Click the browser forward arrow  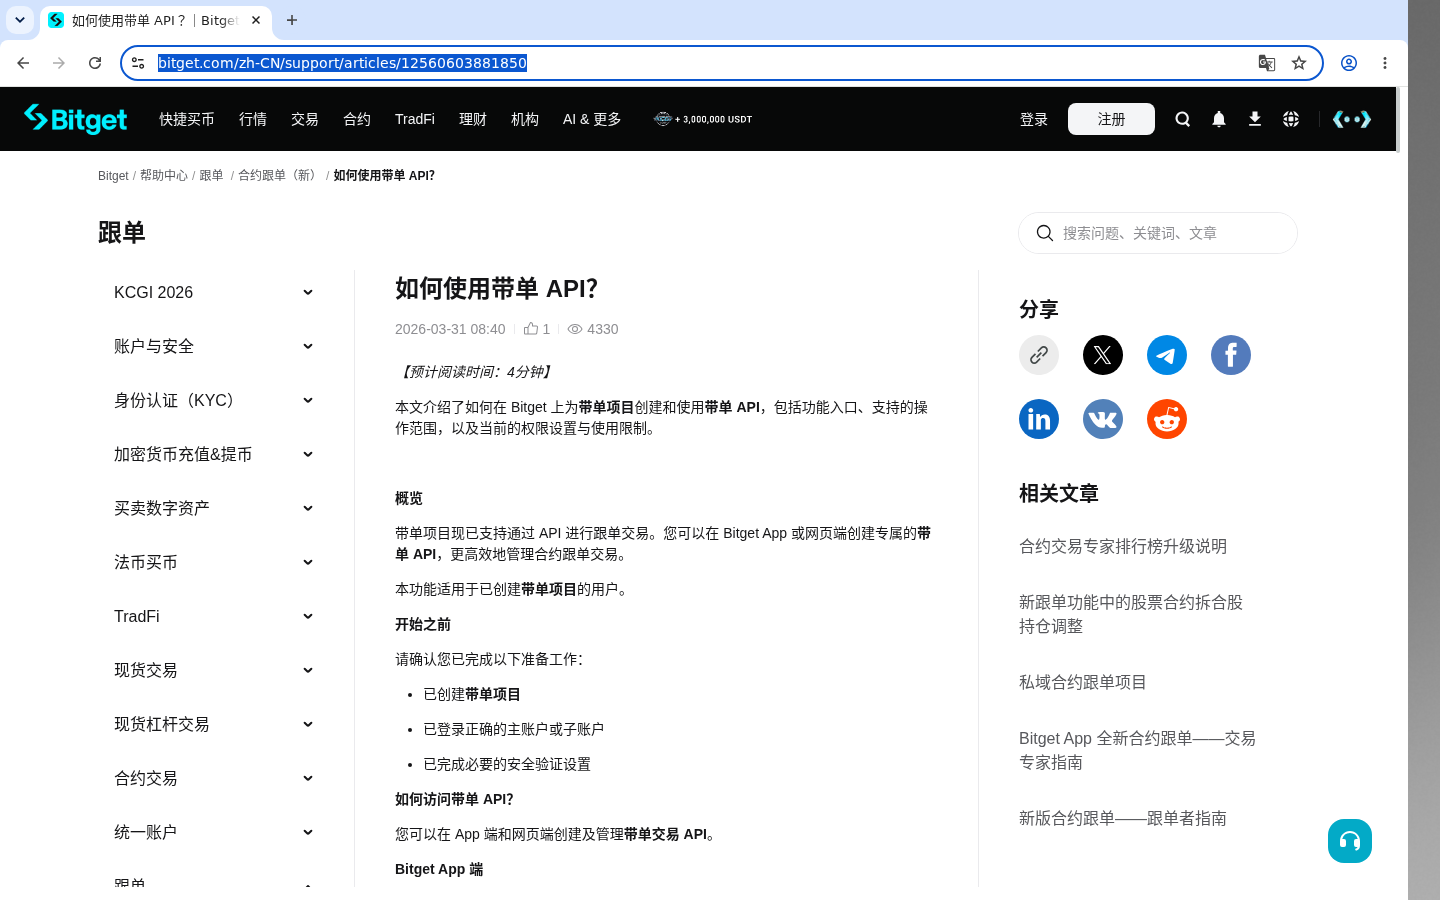pos(59,63)
